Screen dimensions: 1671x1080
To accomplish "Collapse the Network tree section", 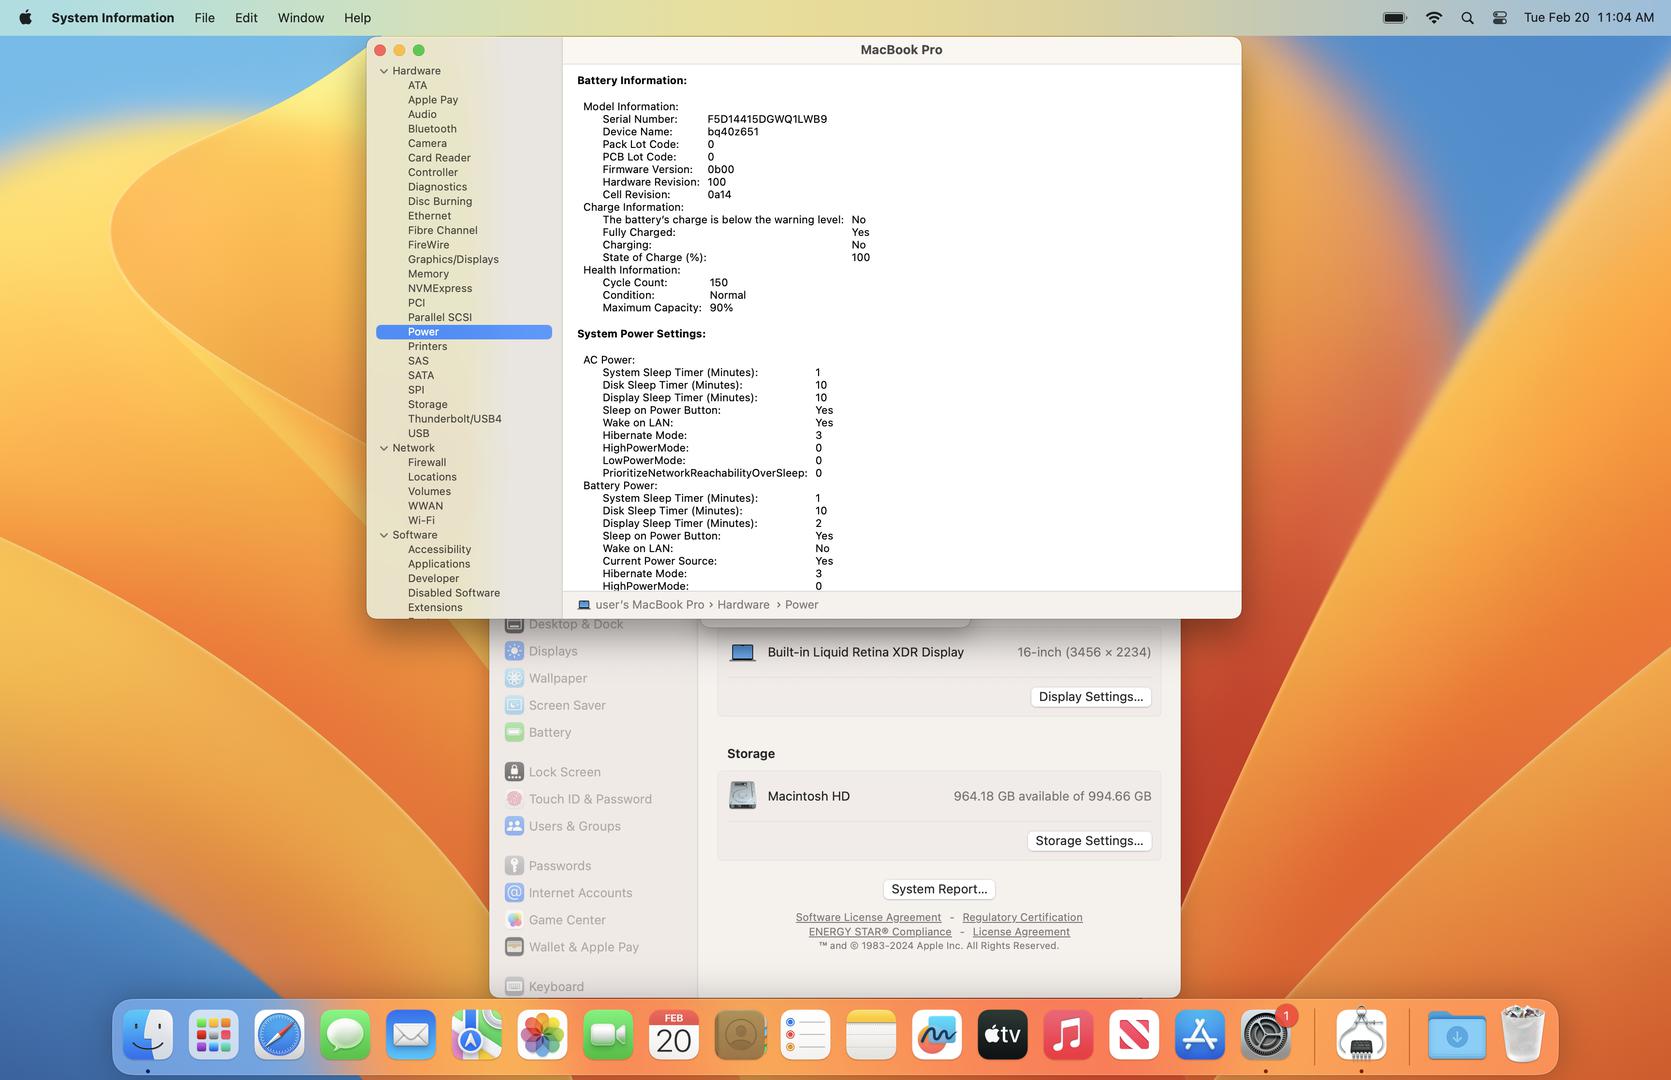I will pyautogui.click(x=384, y=448).
